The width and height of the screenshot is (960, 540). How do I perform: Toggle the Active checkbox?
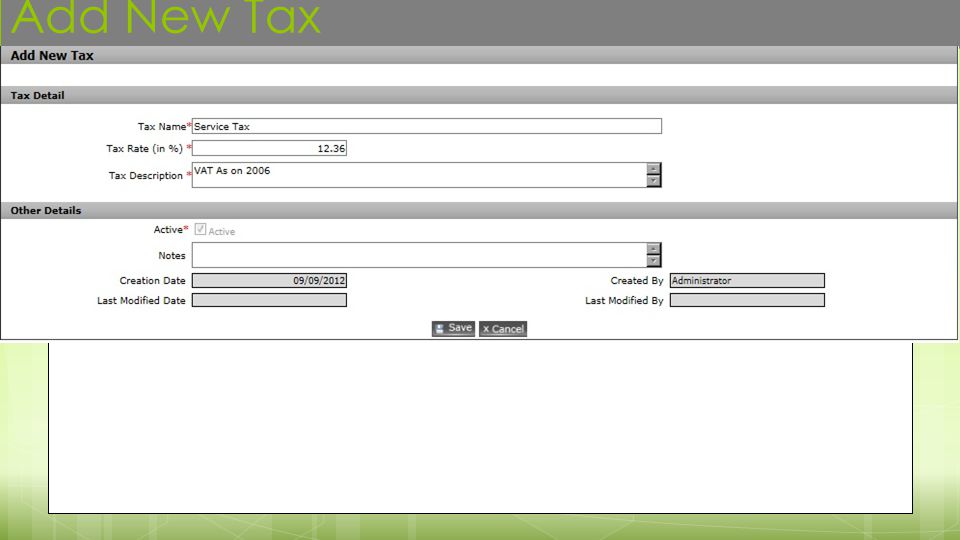coord(200,229)
